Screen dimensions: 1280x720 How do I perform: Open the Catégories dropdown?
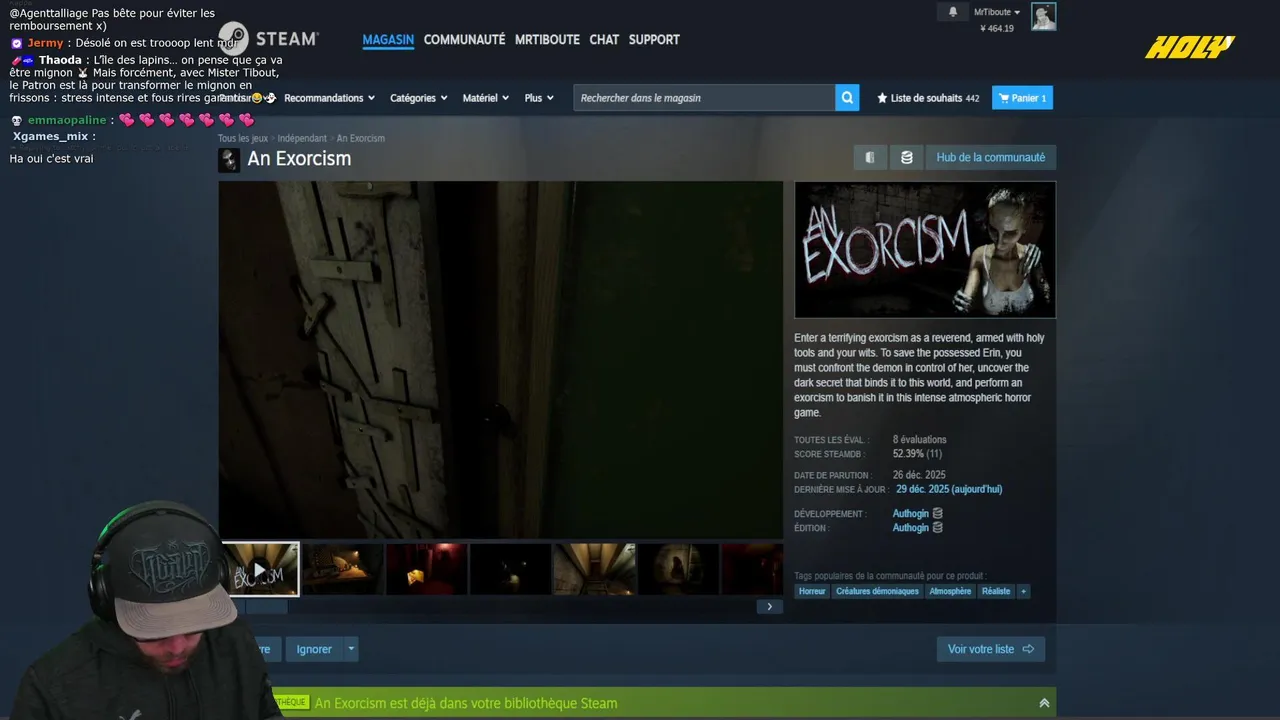(x=418, y=98)
